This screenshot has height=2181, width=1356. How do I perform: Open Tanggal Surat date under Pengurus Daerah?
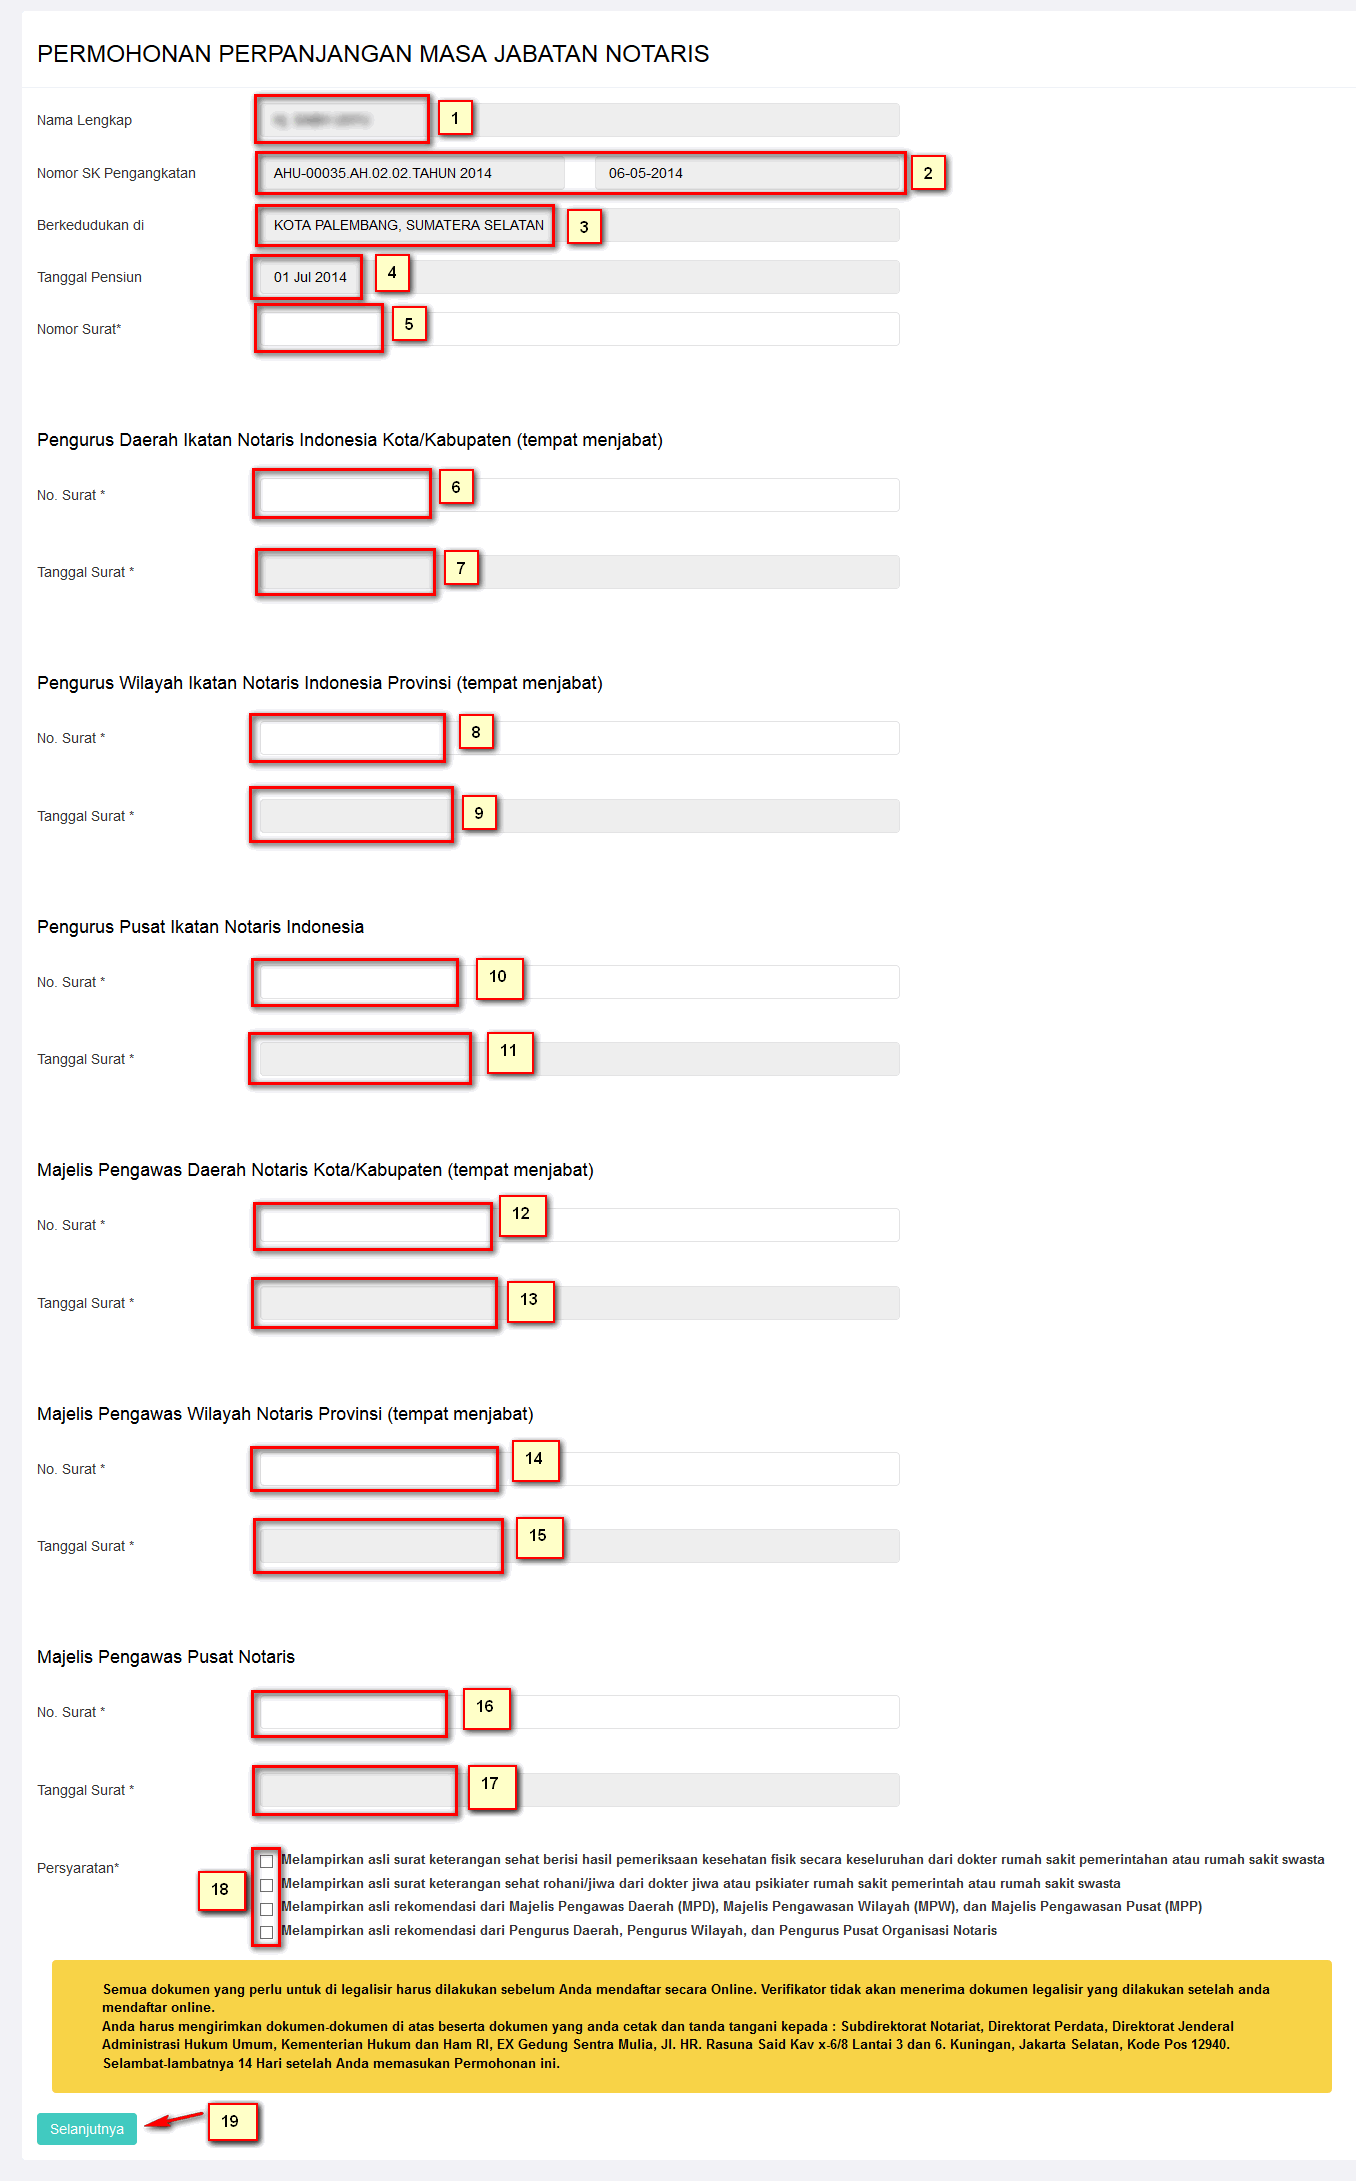577,572
